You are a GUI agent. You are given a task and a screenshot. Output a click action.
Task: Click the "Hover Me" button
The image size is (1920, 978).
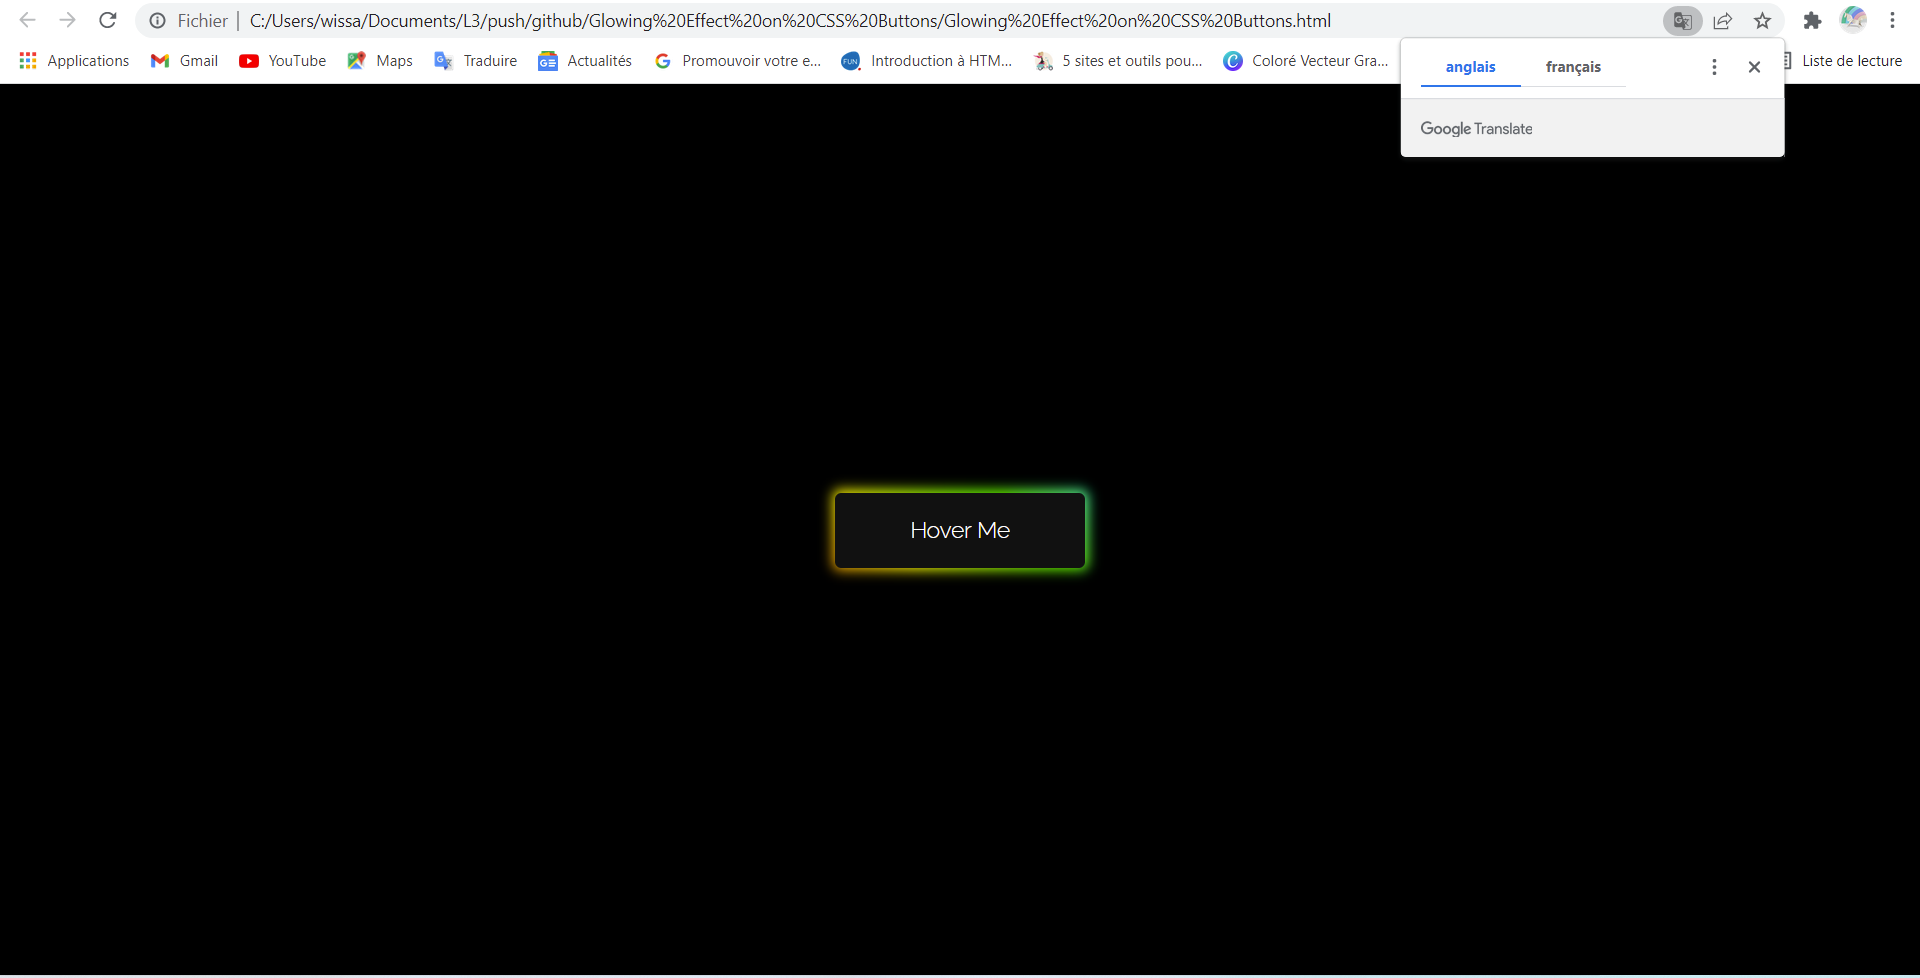pos(959,530)
